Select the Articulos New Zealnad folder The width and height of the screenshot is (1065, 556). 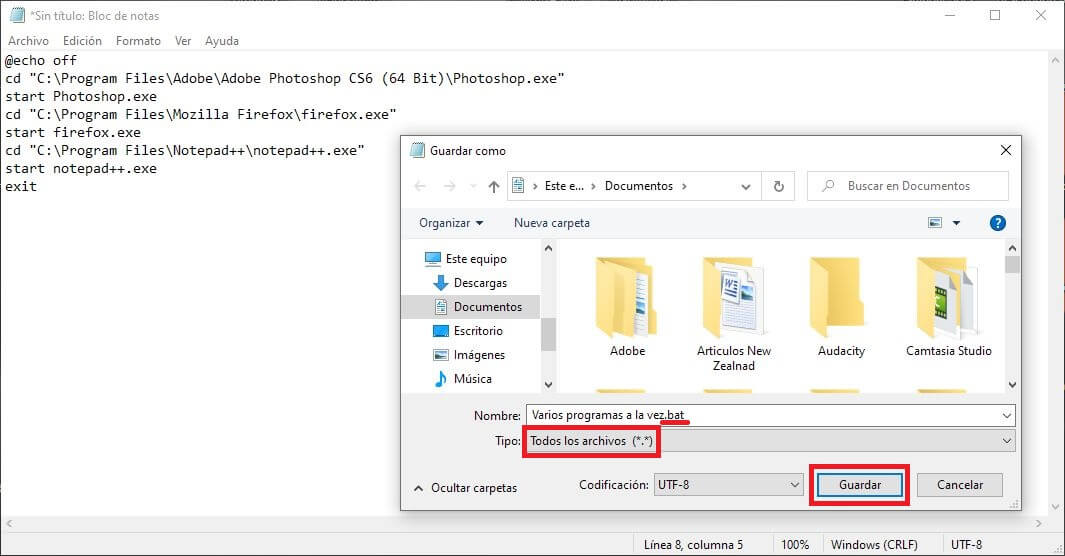[x=734, y=315]
